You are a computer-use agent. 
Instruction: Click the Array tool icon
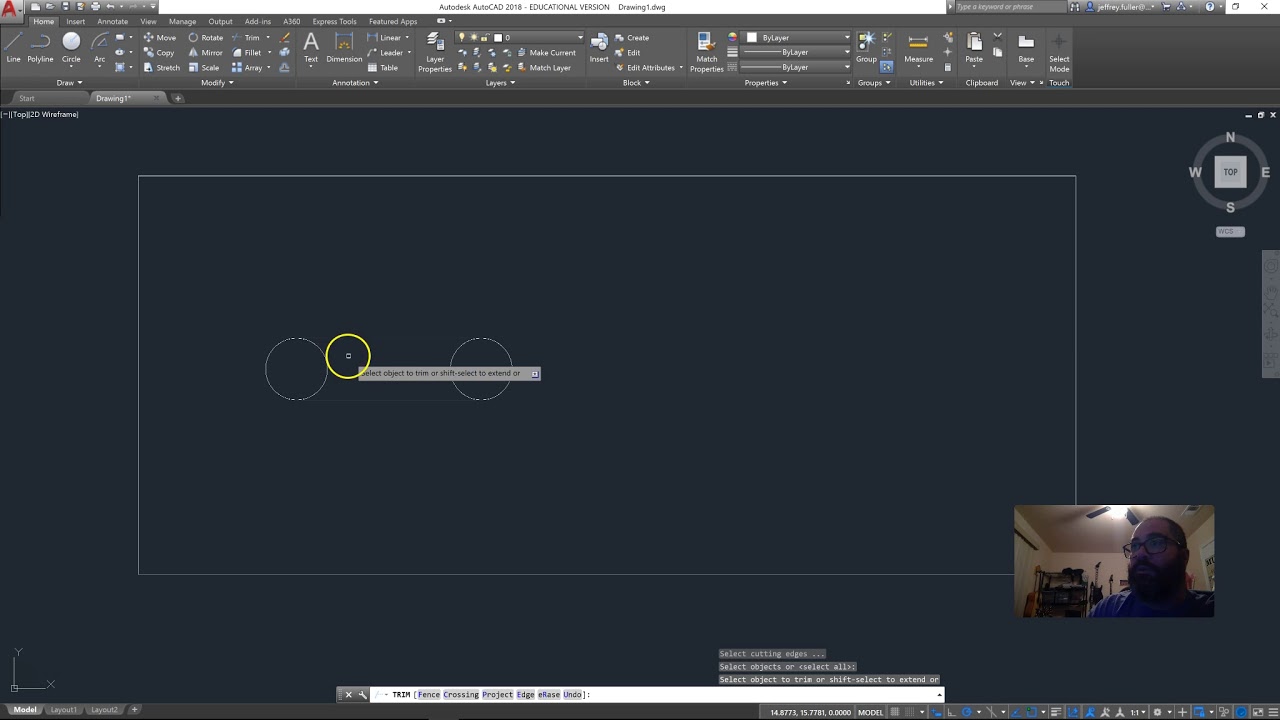tap(237, 68)
